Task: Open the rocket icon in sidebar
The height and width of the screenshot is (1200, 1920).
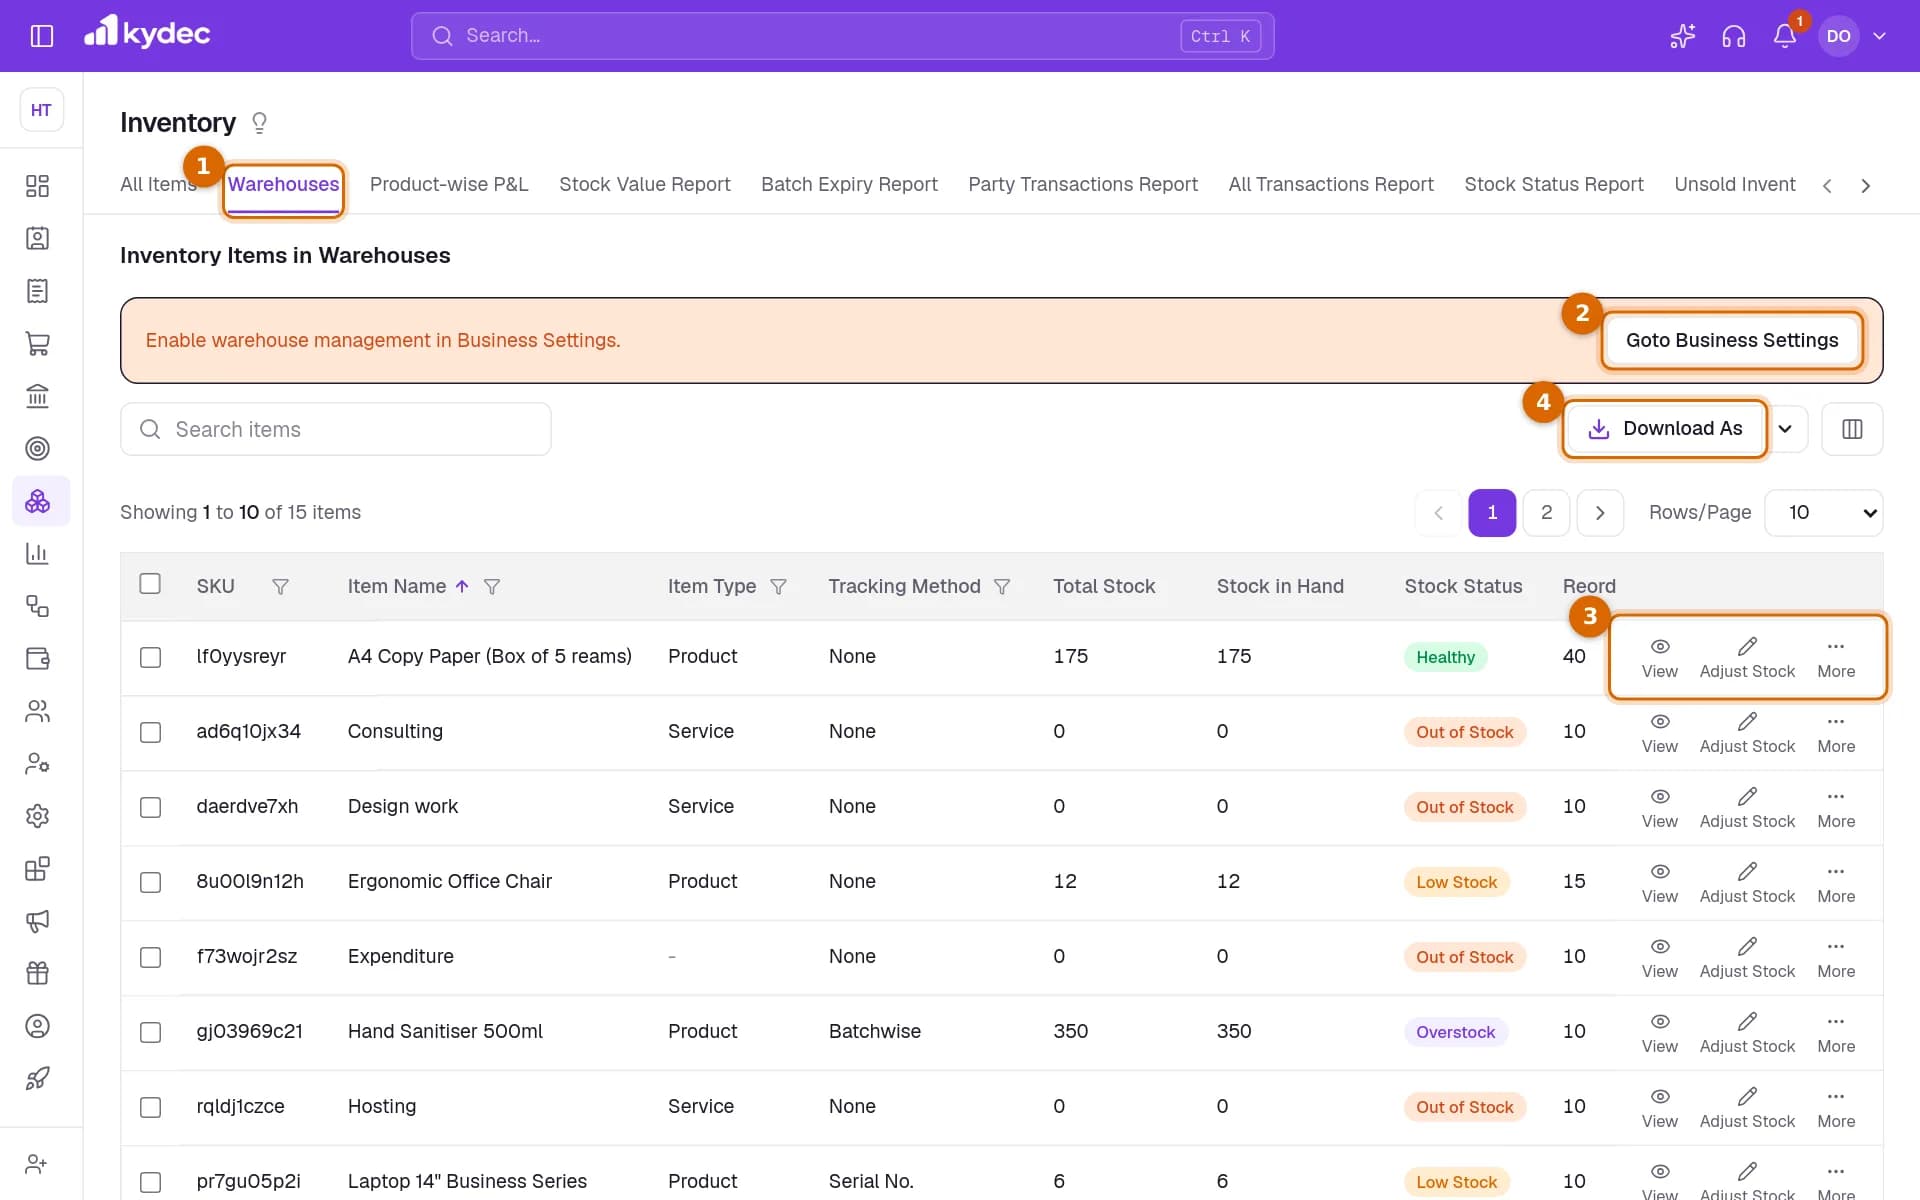Action: click(x=37, y=1078)
